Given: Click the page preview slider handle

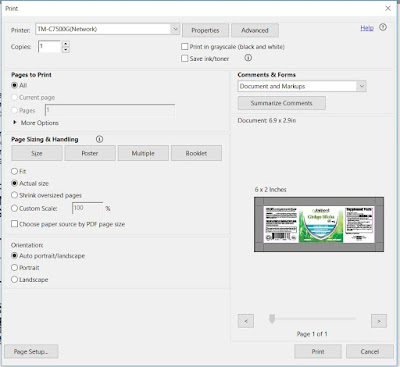Looking at the screenshot, I should (272, 319).
